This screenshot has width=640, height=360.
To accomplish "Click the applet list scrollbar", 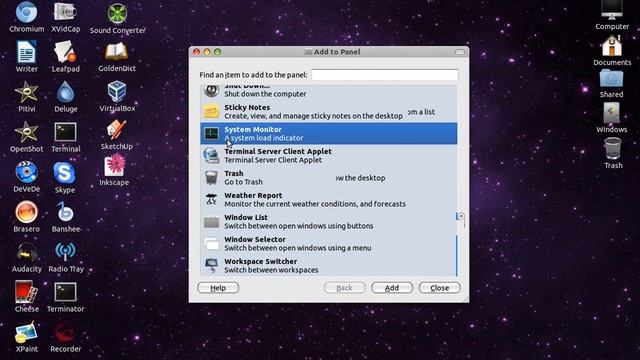I will [460, 220].
